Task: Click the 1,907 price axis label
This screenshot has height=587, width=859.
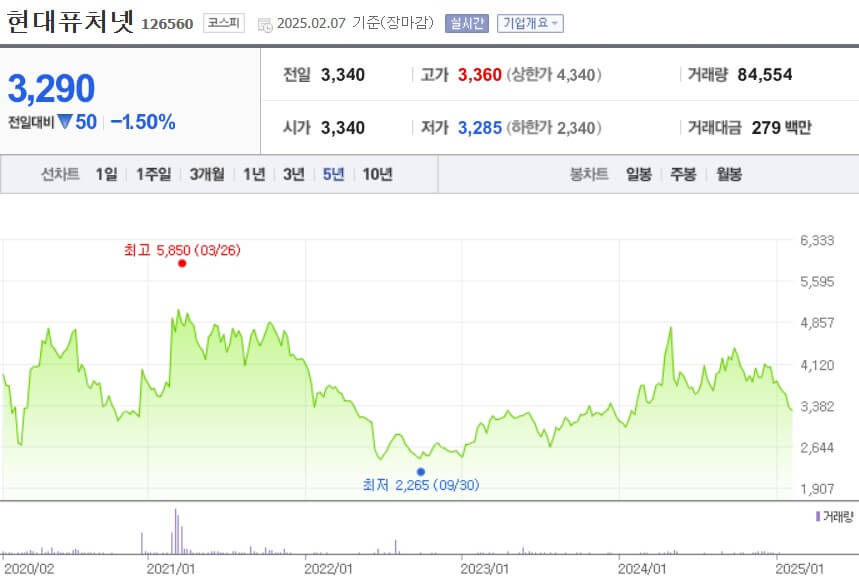Action: coord(817,489)
